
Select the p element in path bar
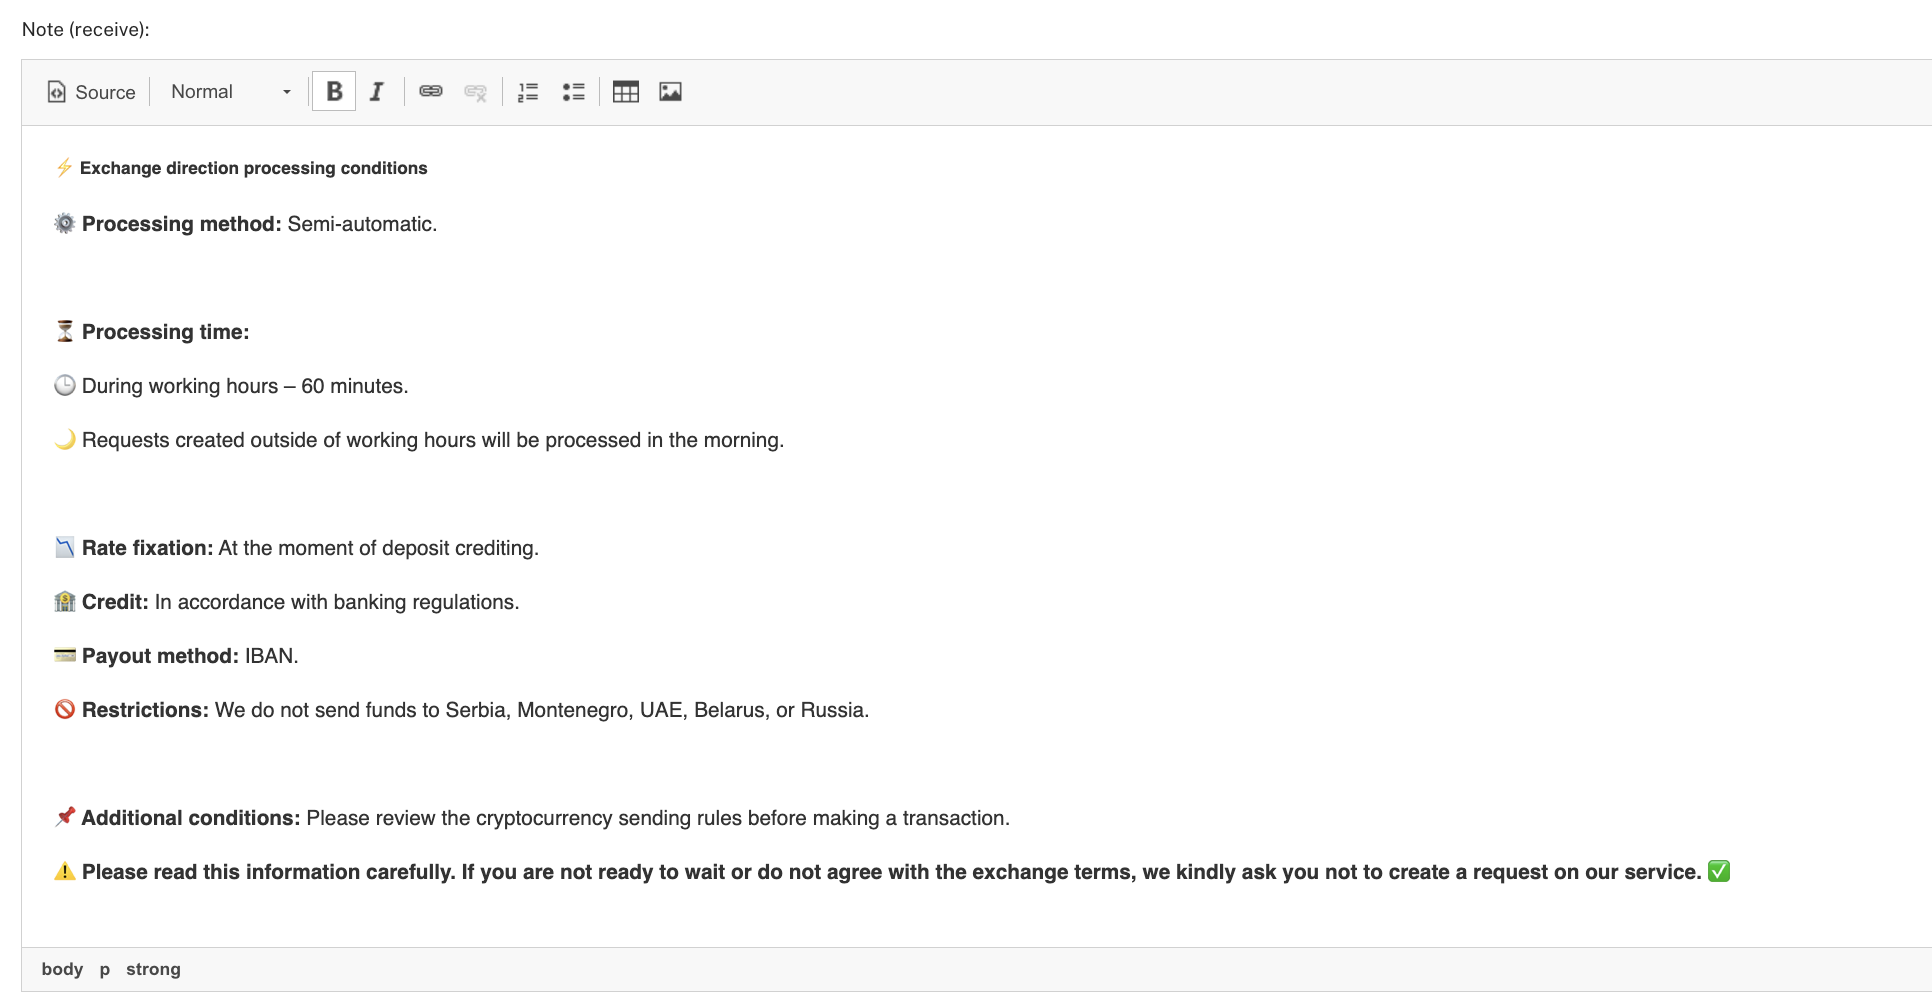tap(104, 969)
